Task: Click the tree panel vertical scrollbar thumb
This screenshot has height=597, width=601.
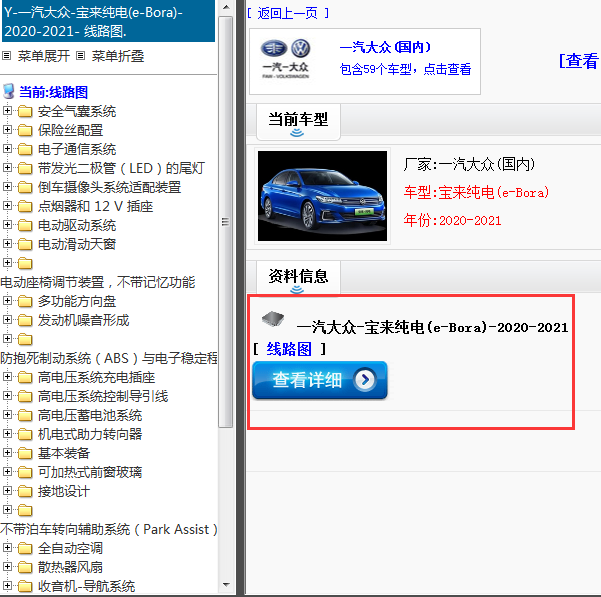Action: [226, 221]
